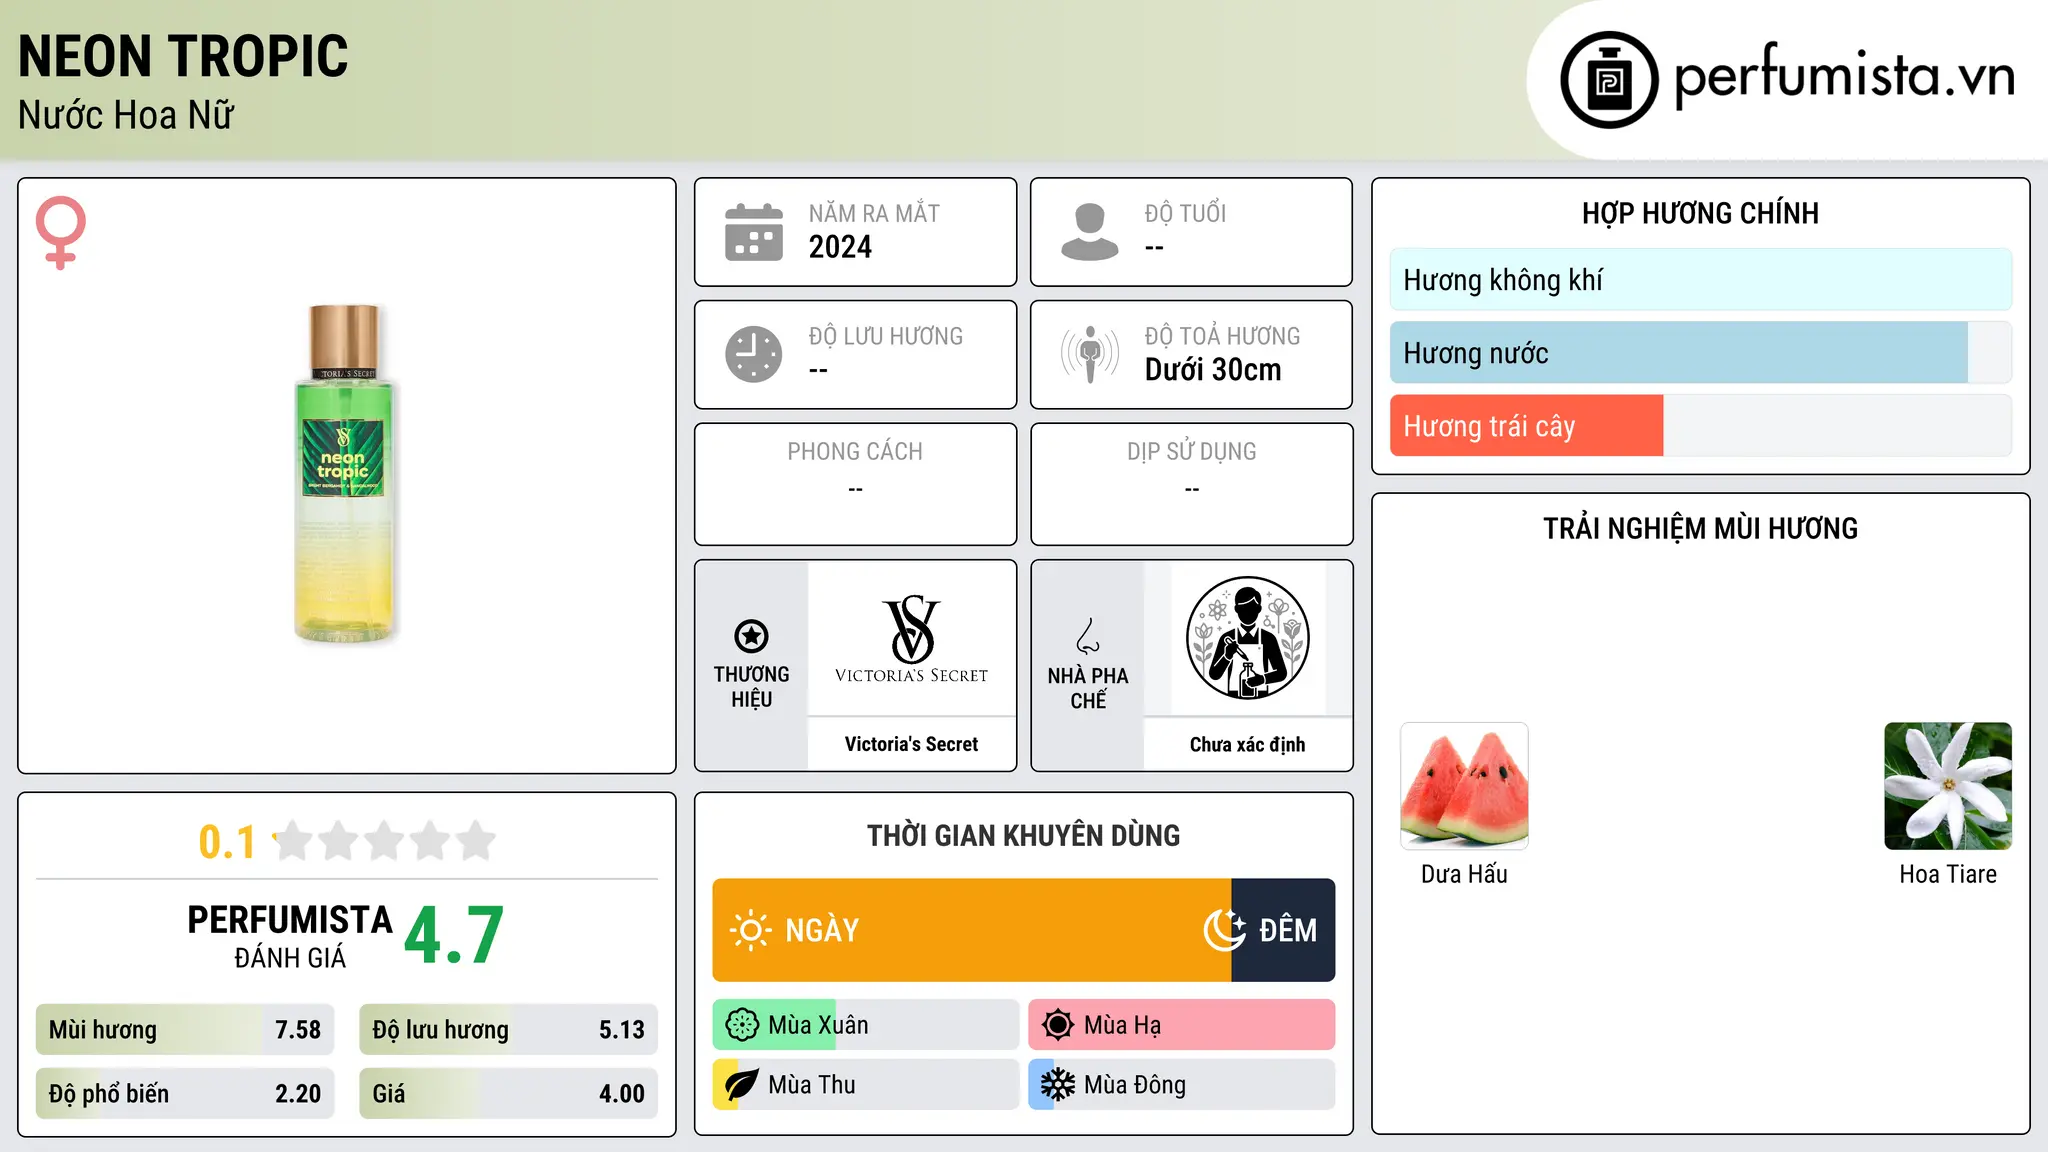Screen dimensions: 2048x1152
Task: Click the Đêm nighttime usage segment
Action: (1283, 930)
